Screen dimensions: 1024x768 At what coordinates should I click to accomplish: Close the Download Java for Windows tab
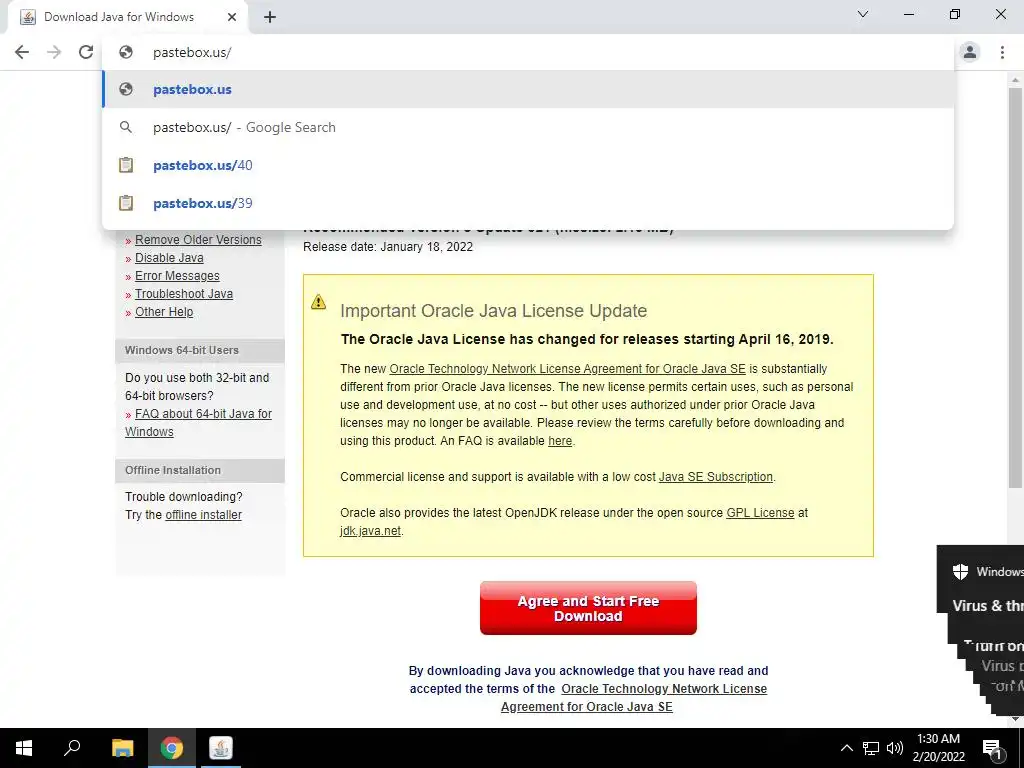click(232, 17)
